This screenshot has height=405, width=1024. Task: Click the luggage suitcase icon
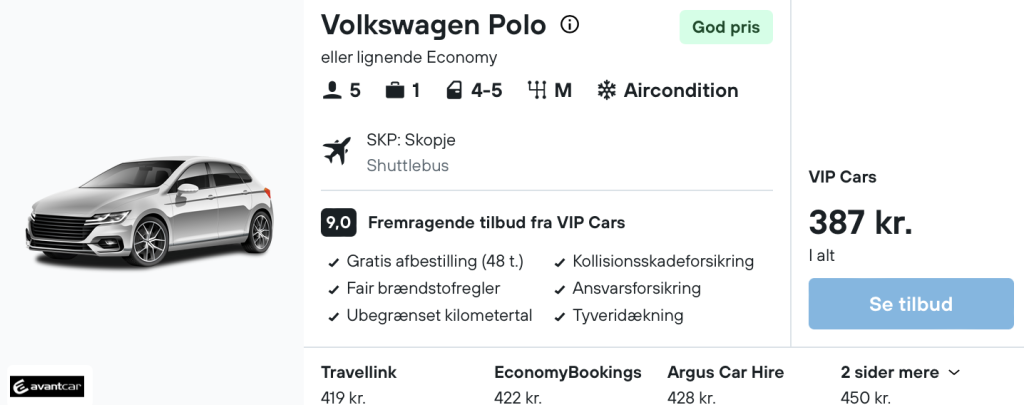[394, 91]
